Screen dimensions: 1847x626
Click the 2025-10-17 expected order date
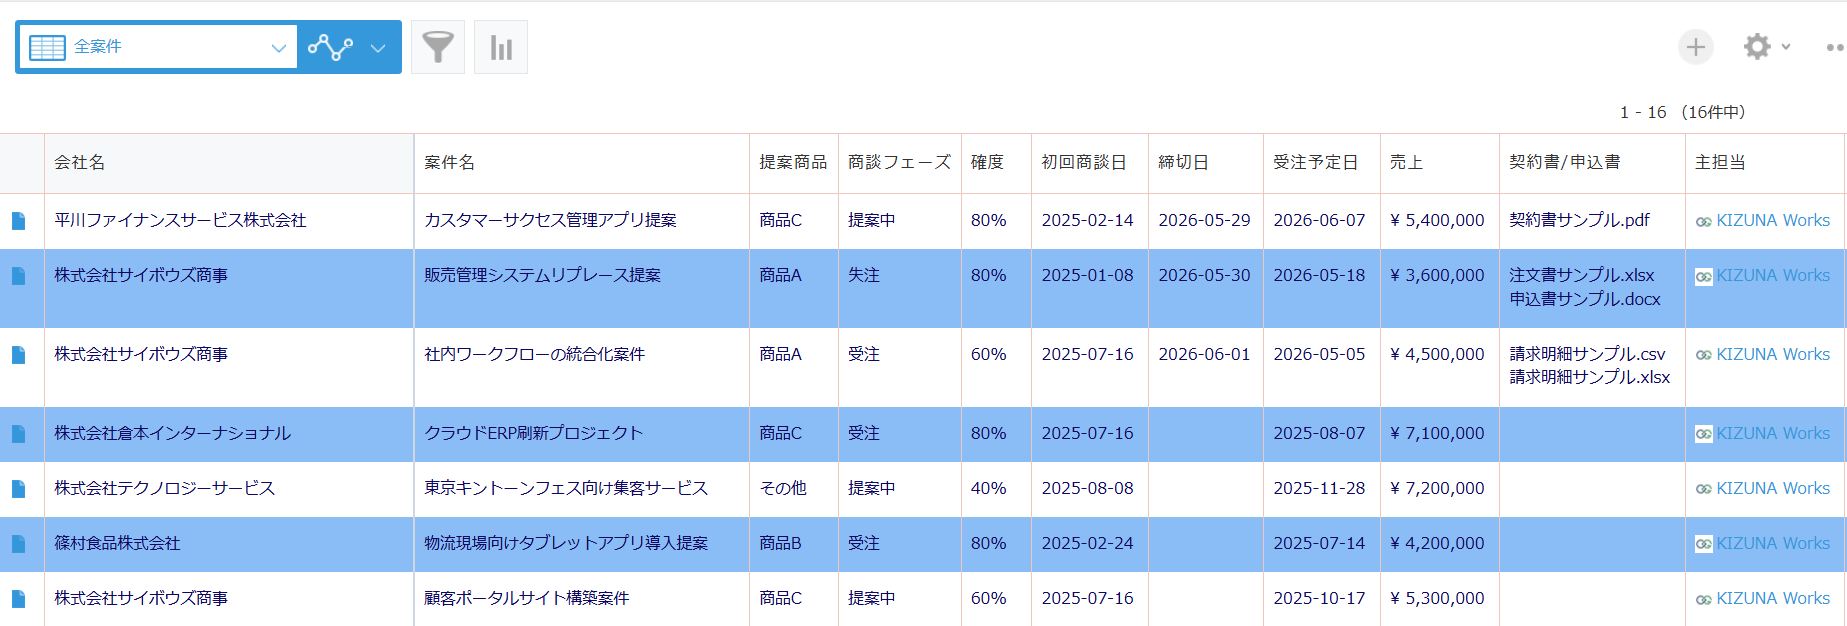(1319, 598)
